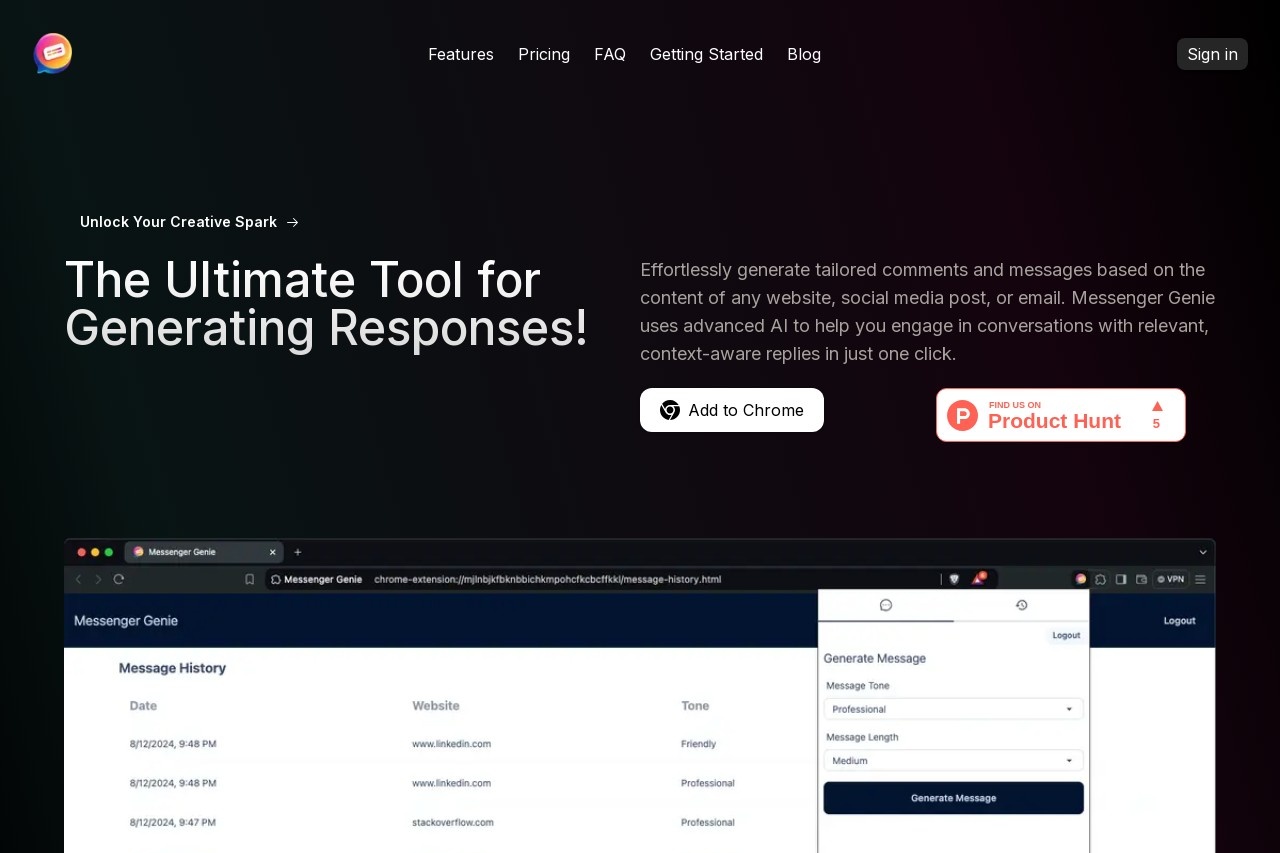The width and height of the screenshot is (1280, 853).
Task: Click the Website column header
Action: pyautogui.click(x=436, y=706)
